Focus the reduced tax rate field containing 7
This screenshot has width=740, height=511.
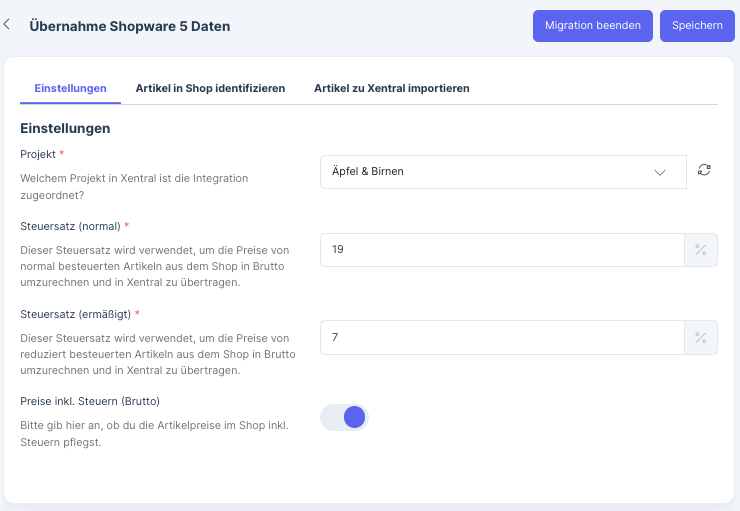click(500, 338)
